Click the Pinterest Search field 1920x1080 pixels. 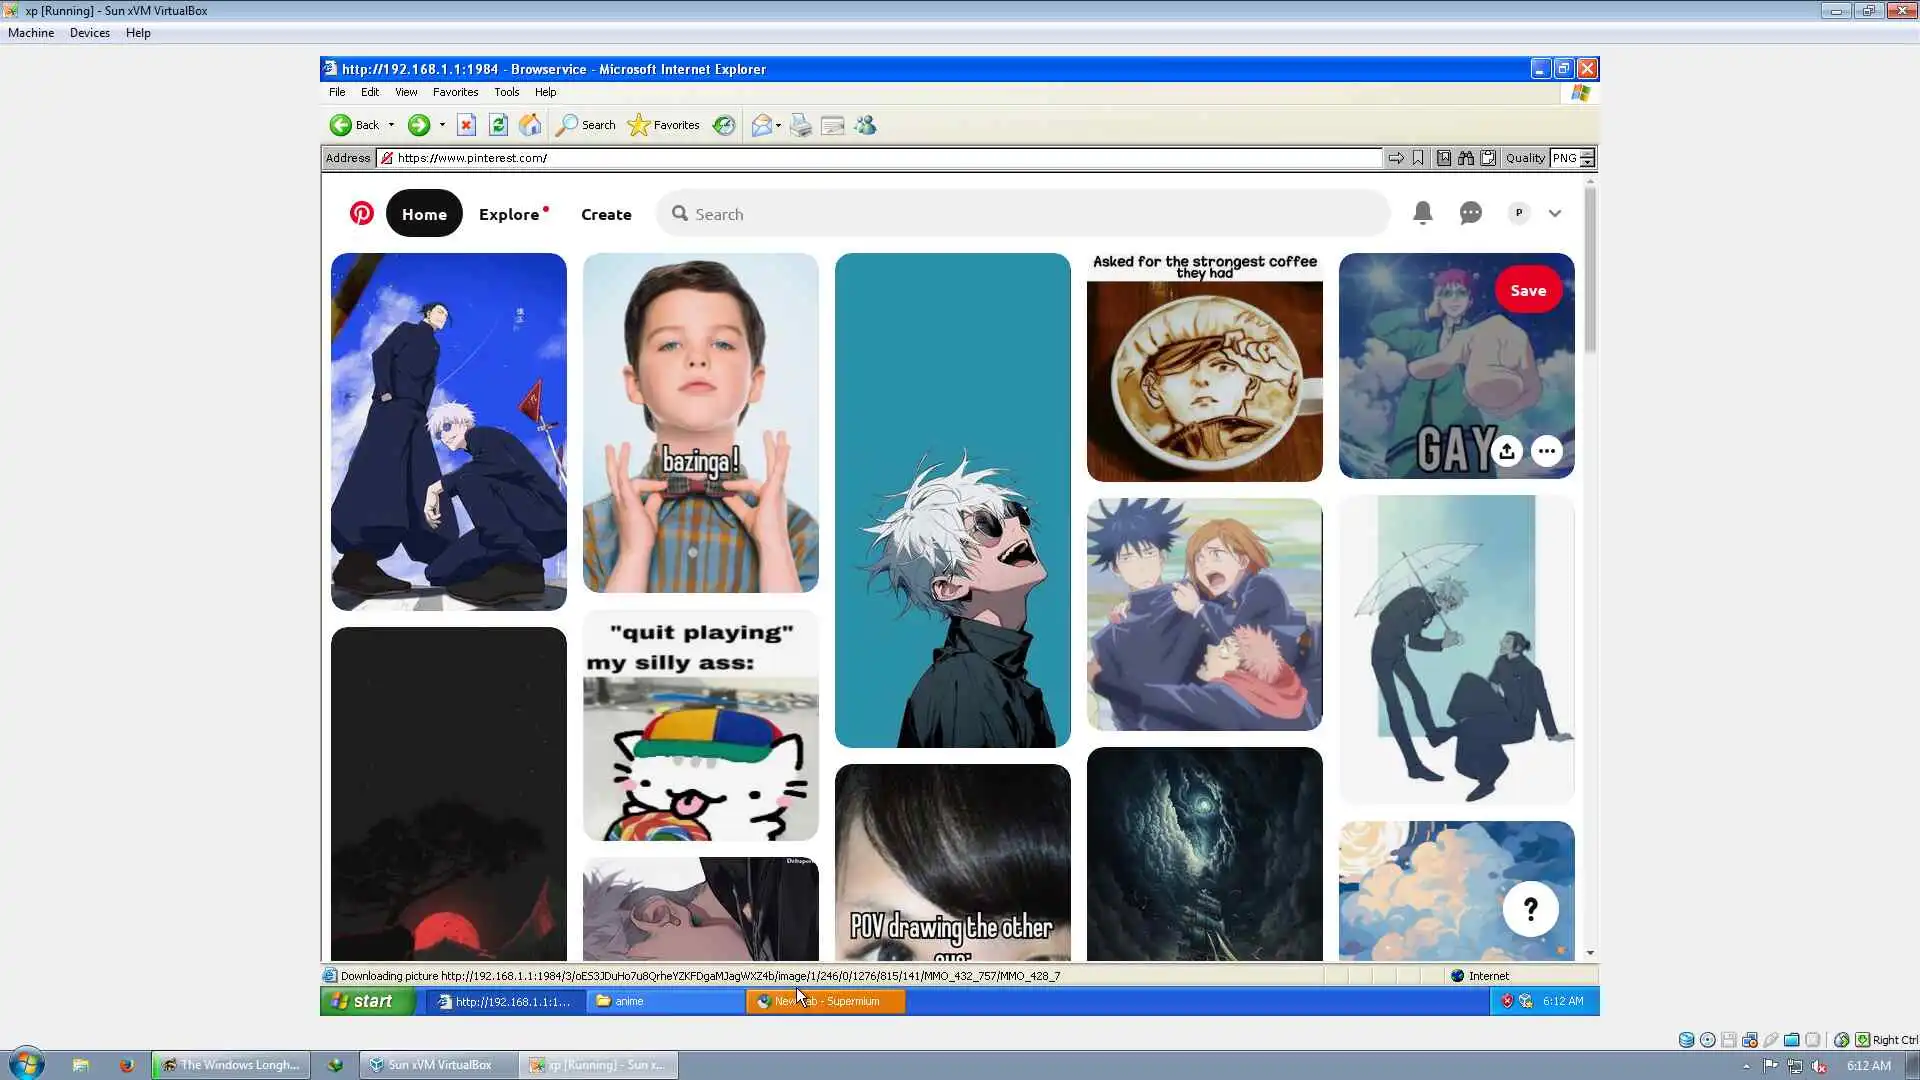[1020, 214]
